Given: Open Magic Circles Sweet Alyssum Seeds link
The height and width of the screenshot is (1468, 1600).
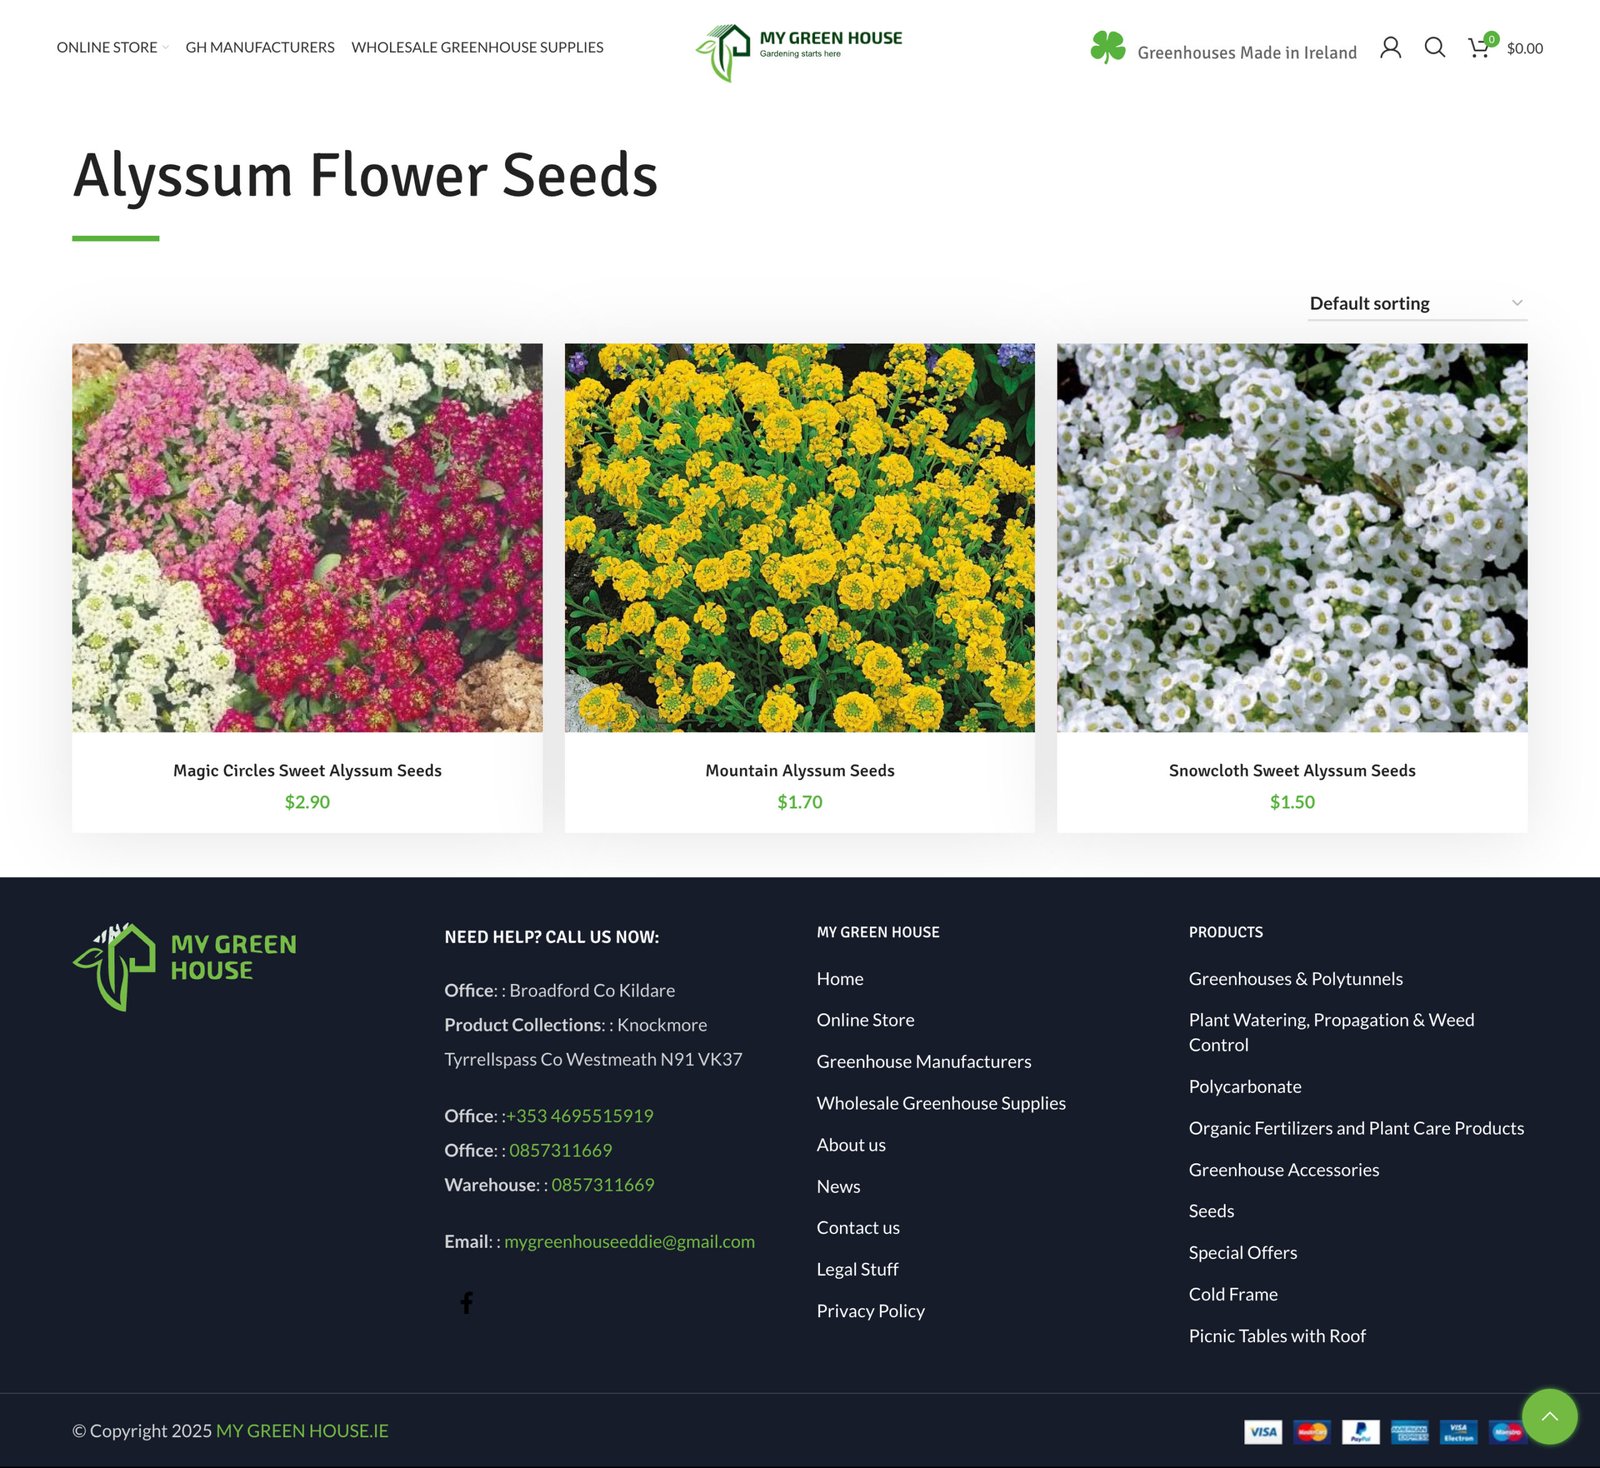Looking at the screenshot, I should [x=307, y=770].
